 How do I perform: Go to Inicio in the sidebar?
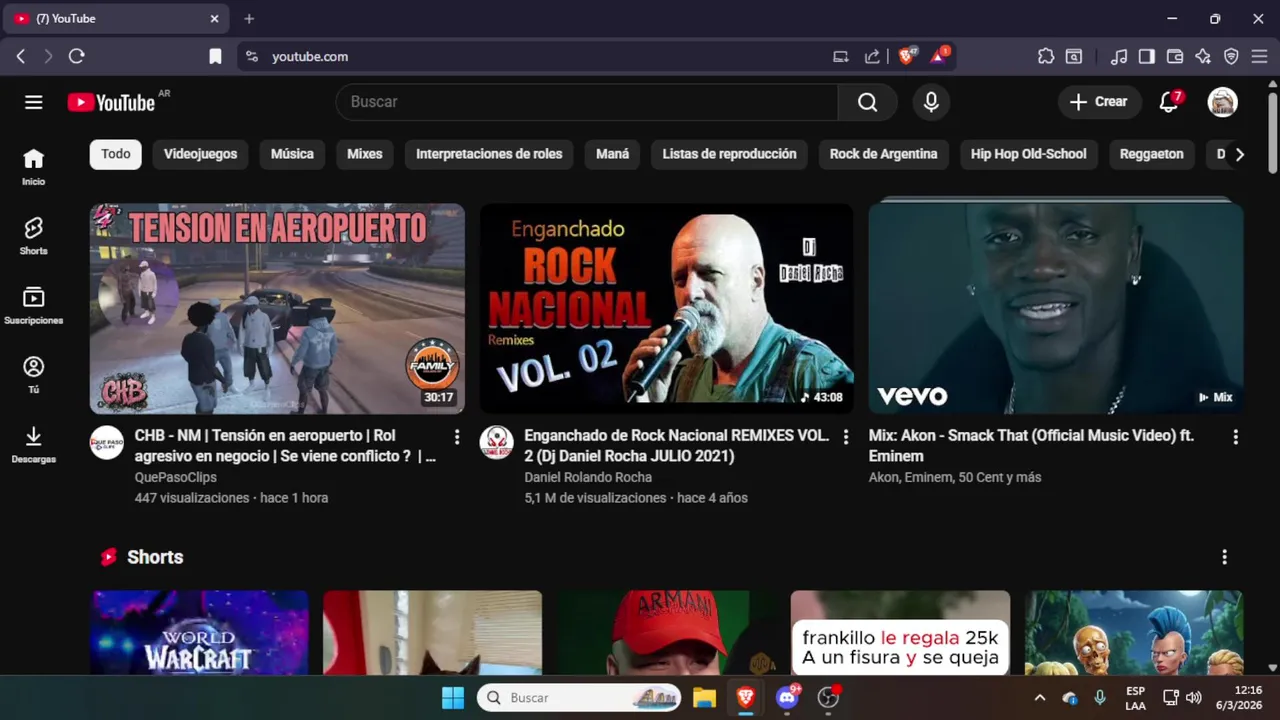(34, 167)
